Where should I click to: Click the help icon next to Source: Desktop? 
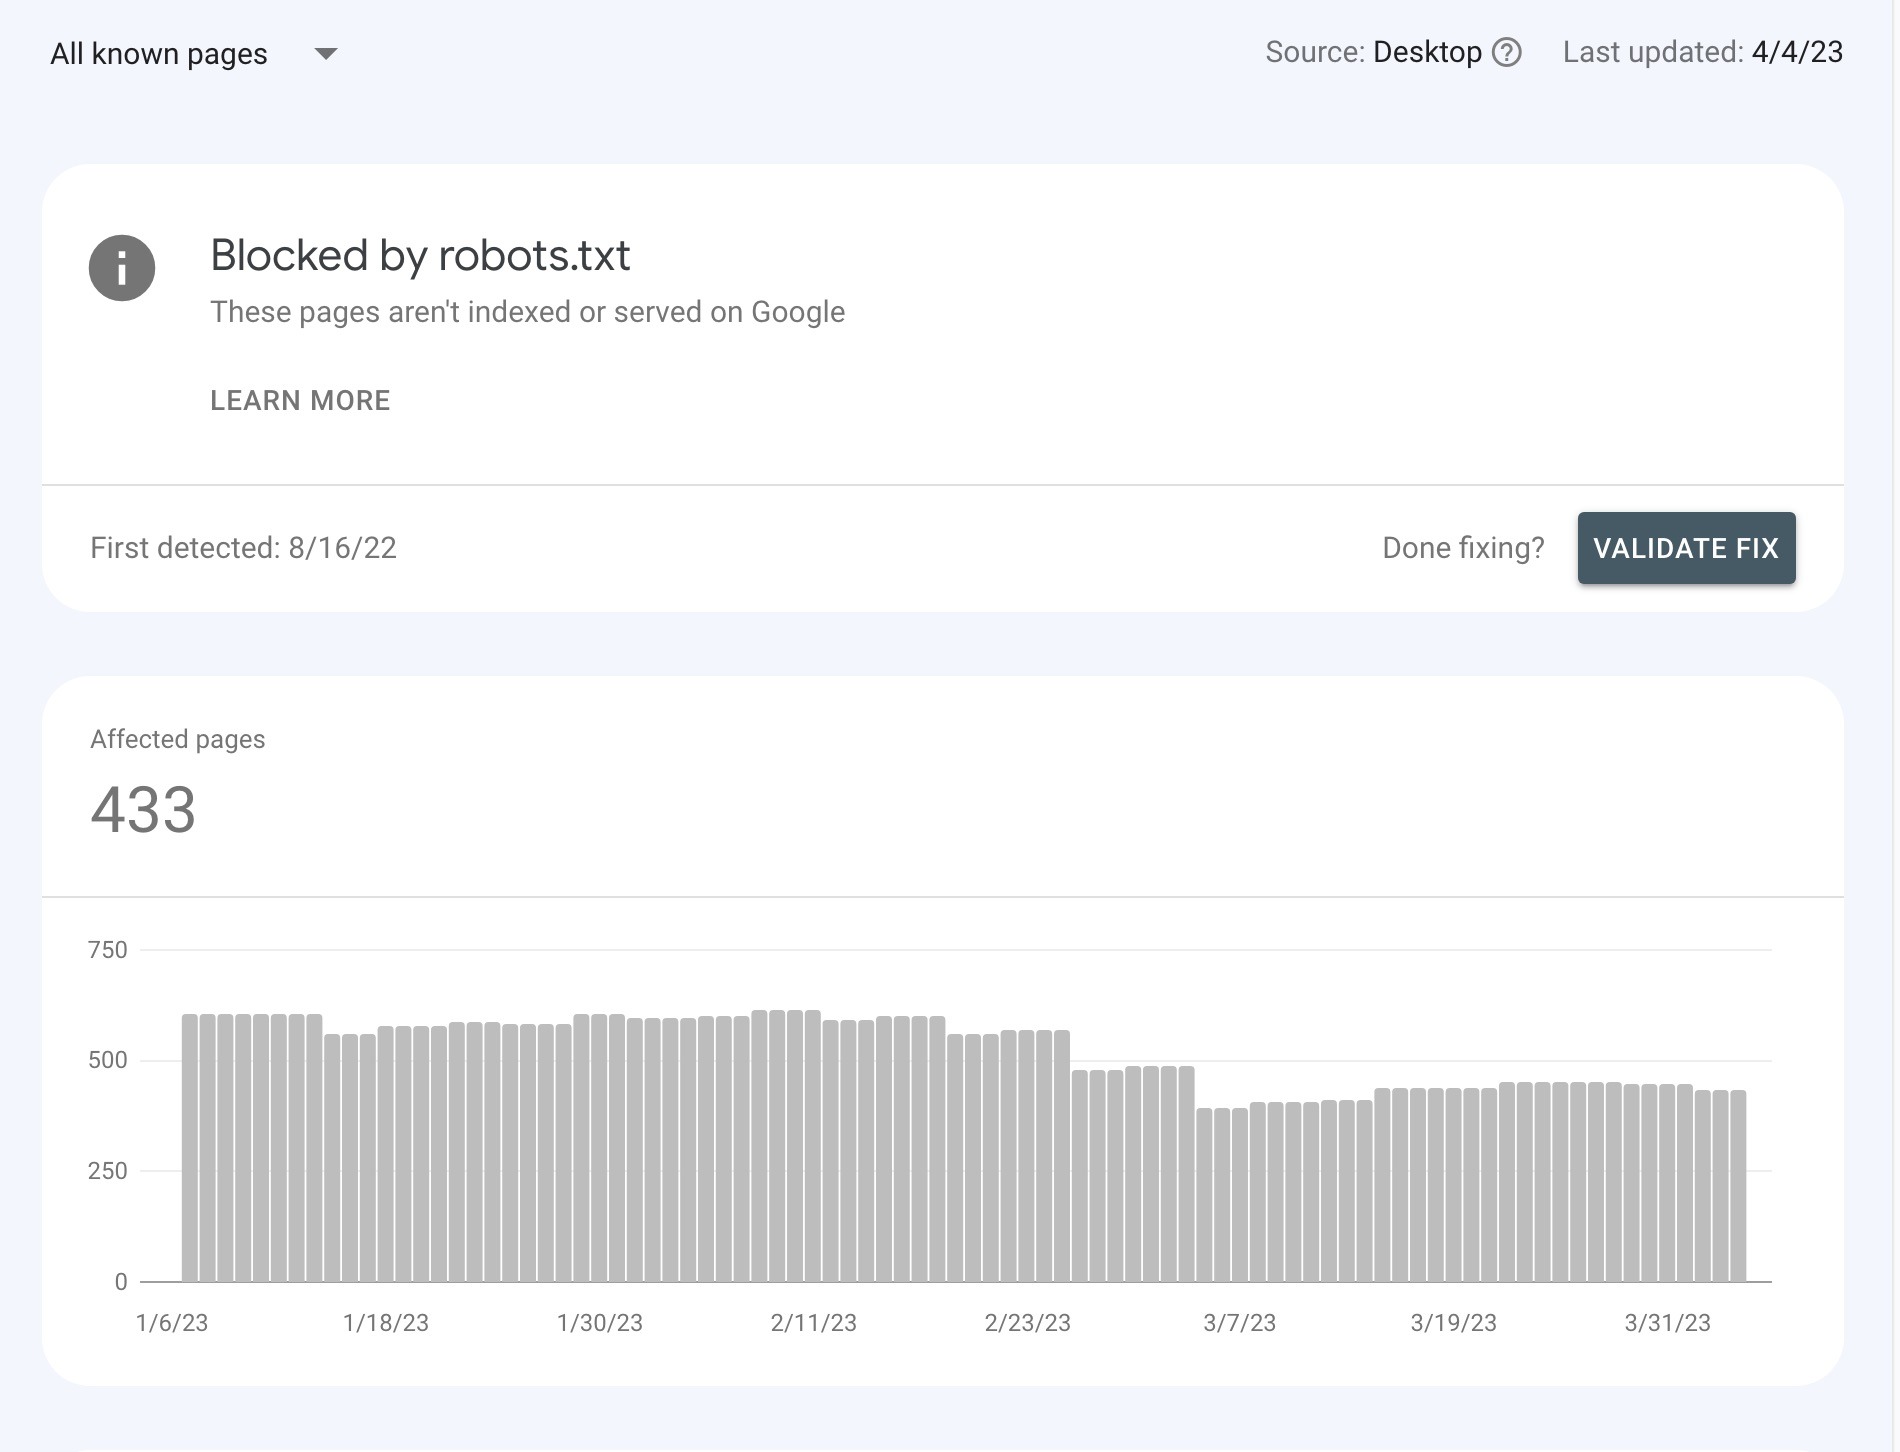tap(1510, 52)
